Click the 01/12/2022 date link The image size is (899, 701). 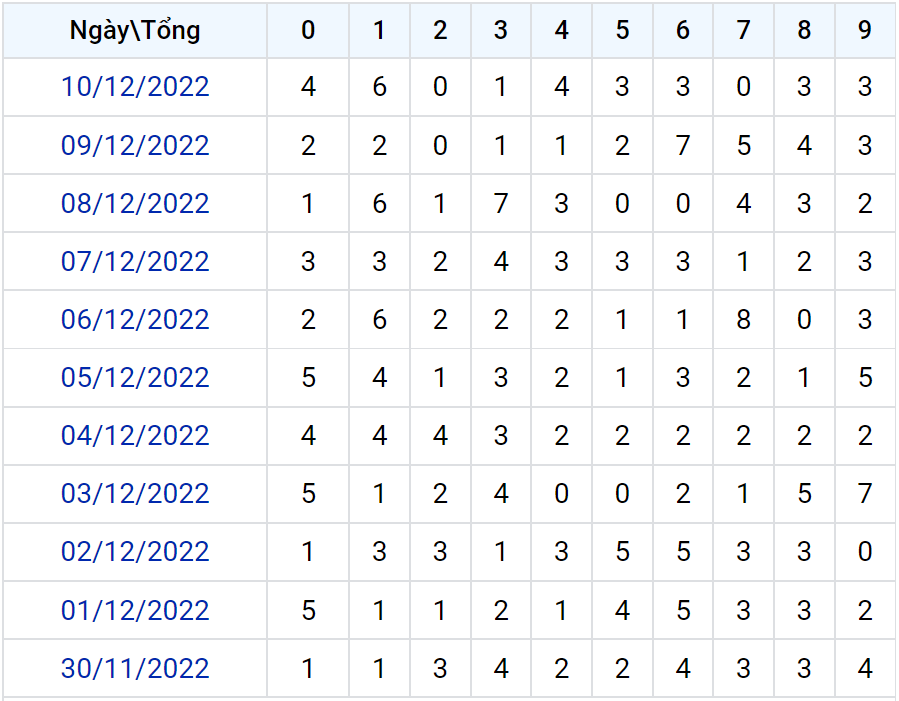tap(135, 611)
